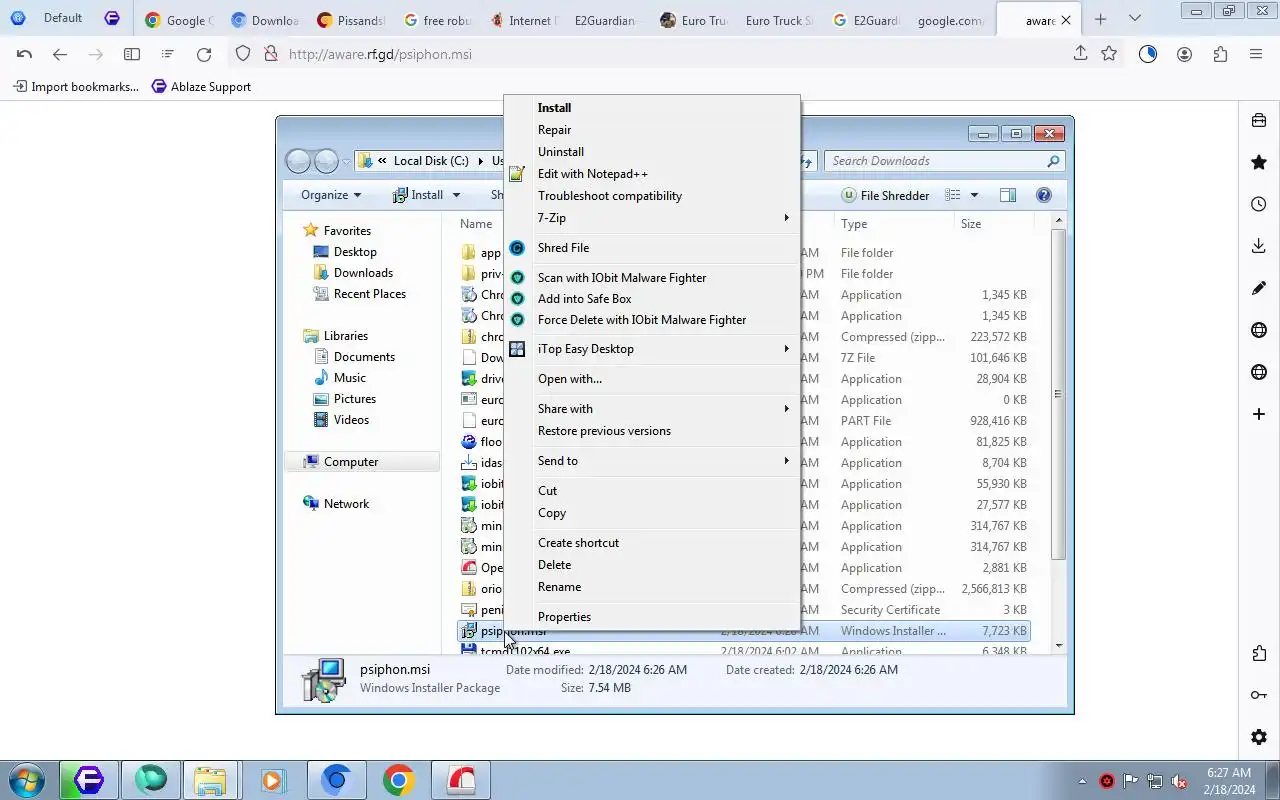Viewport: 1280px width, 800px height.
Task: Select Computer in navigation pane
Action: coord(351,462)
